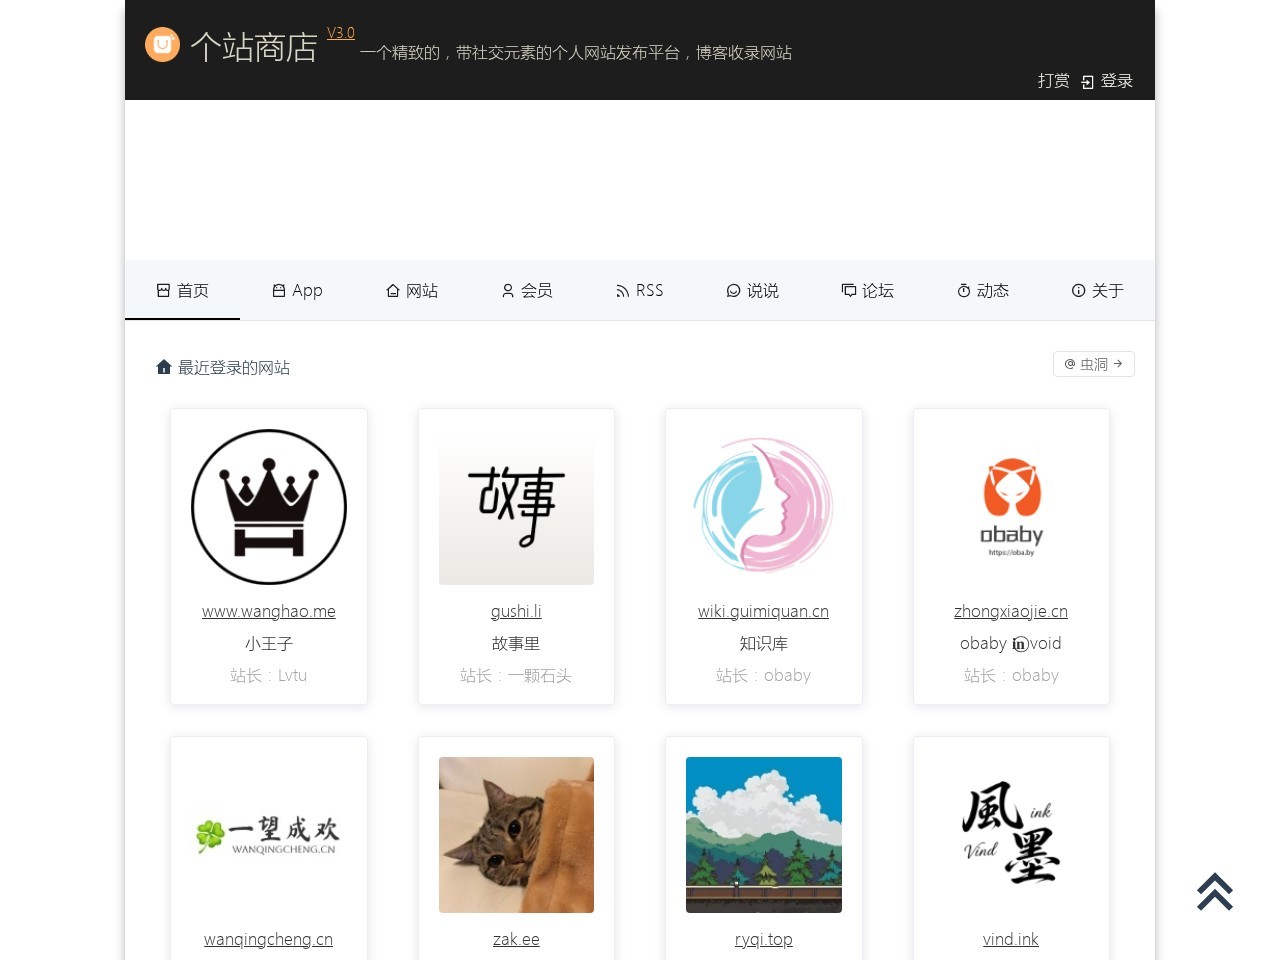Open the 虫洞 button

point(1094,364)
